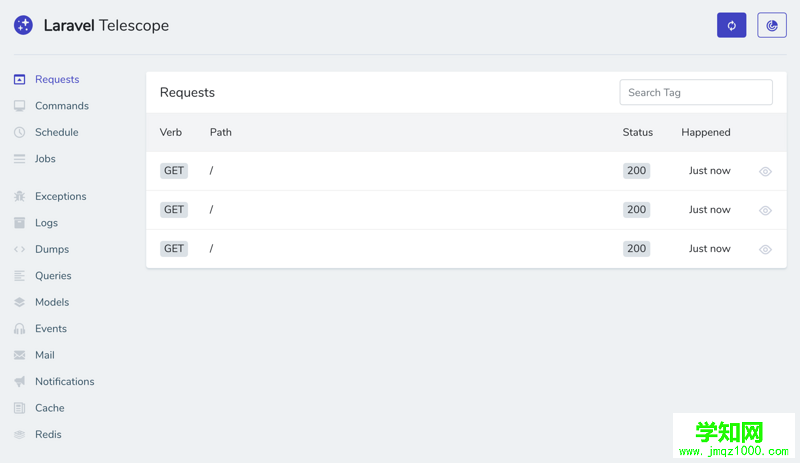Click the auto-refresh button in header
This screenshot has height=463, width=800.
click(x=731, y=25)
